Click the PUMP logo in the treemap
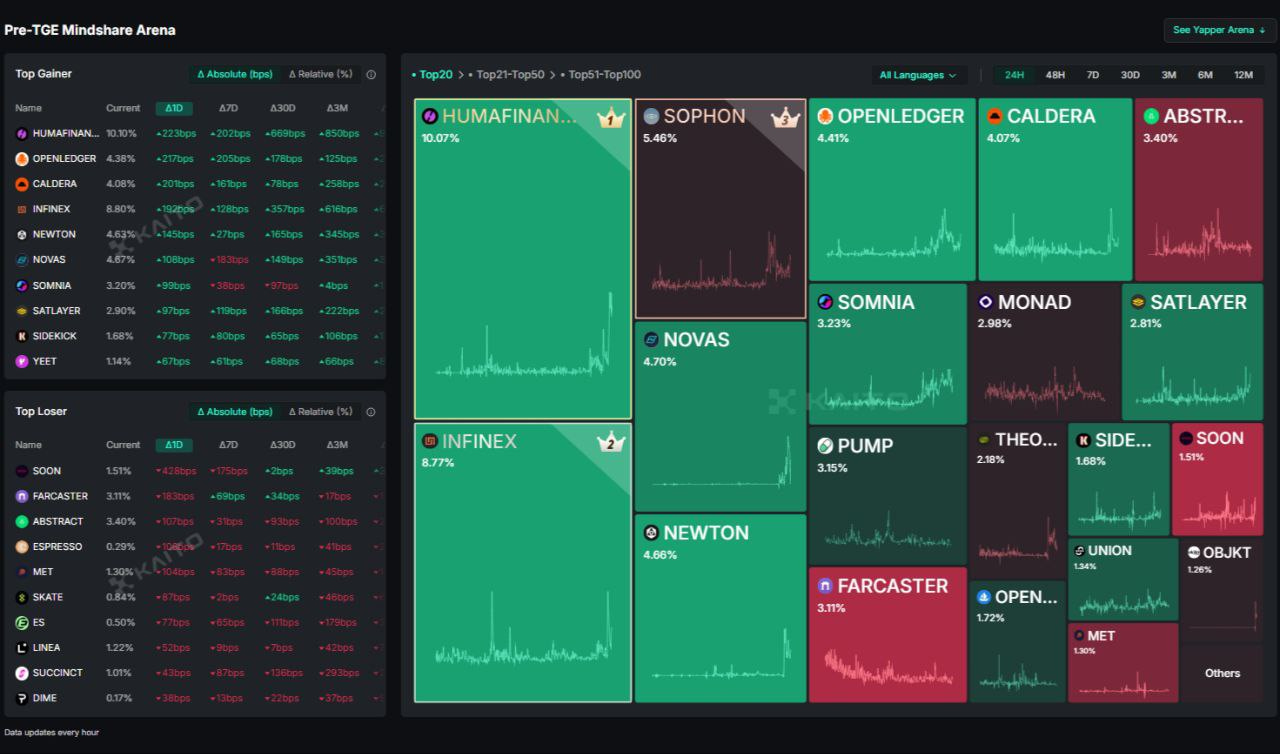 pyautogui.click(x=825, y=446)
